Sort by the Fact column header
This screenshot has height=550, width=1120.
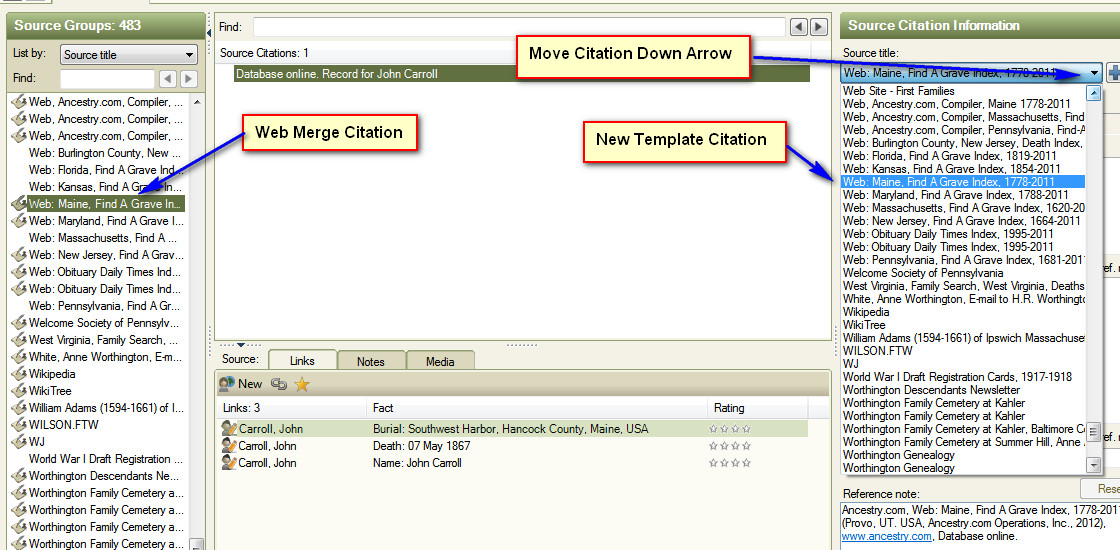536,409
